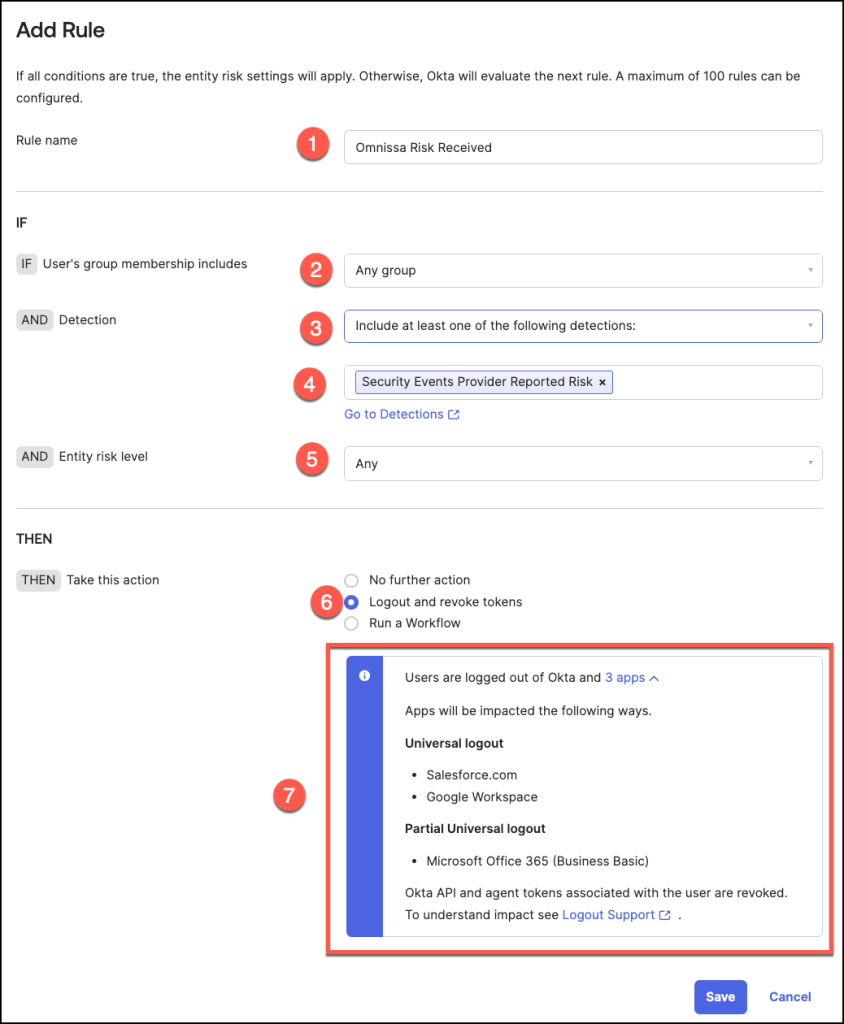Click external link icon beside Logout Support
Image resolution: width=844 pixels, height=1024 pixels.
tap(665, 915)
